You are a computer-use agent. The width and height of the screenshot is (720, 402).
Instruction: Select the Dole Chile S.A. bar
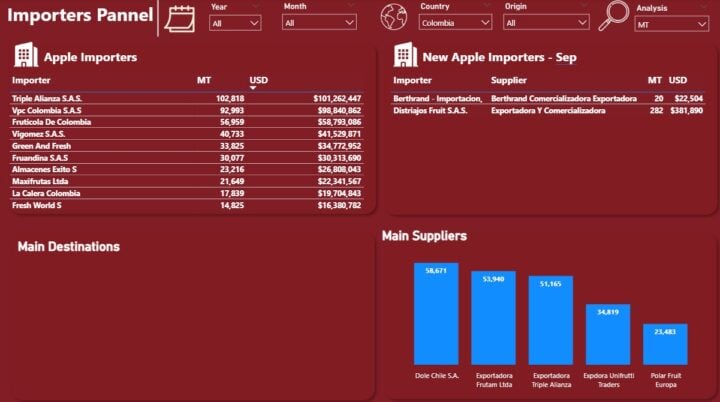[436, 314]
